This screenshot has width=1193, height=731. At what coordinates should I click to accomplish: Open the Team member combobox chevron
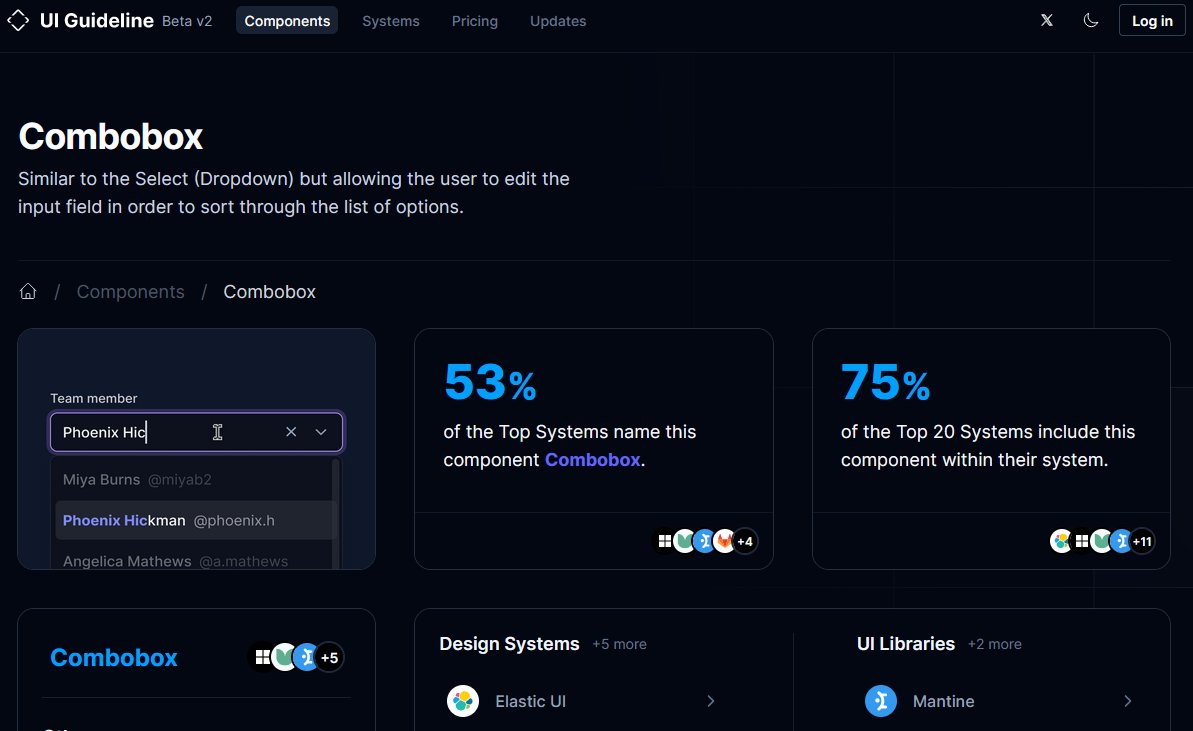(x=321, y=431)
